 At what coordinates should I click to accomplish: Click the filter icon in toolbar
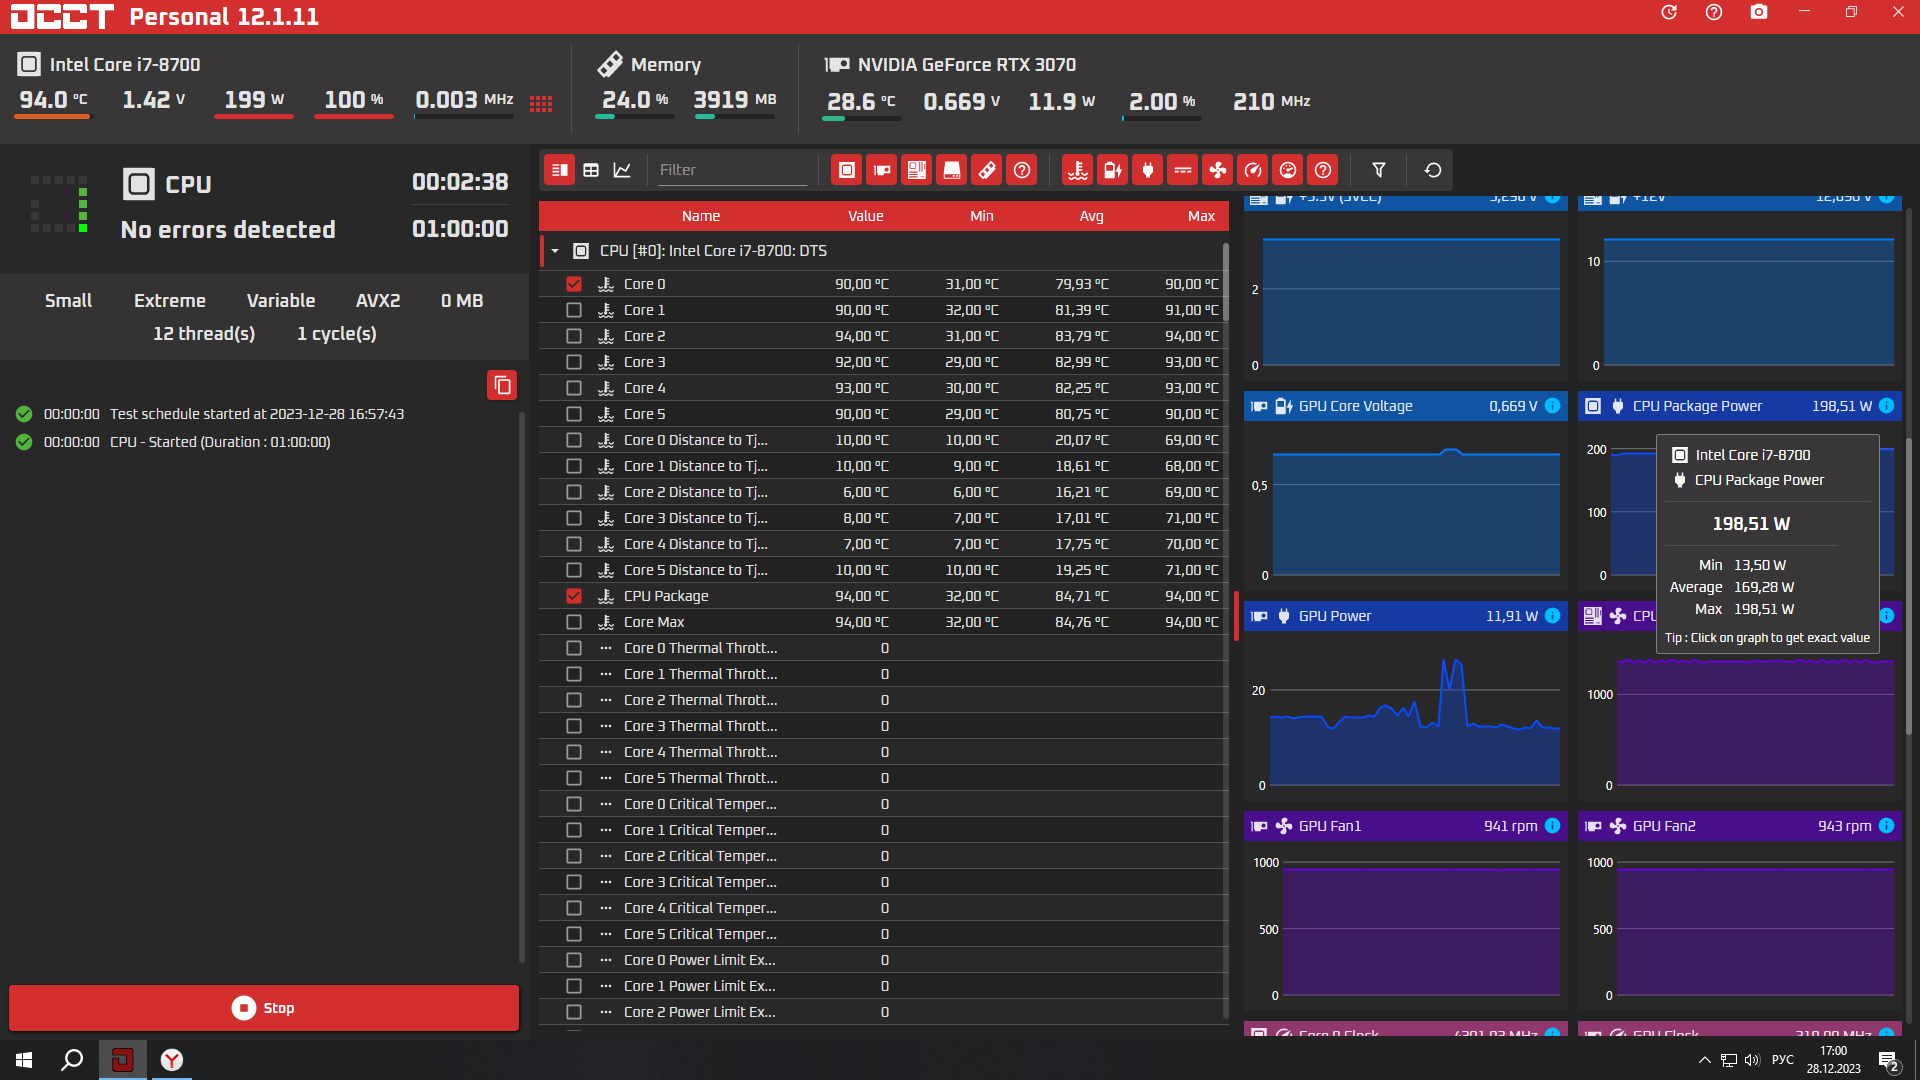coord(1379,170)
